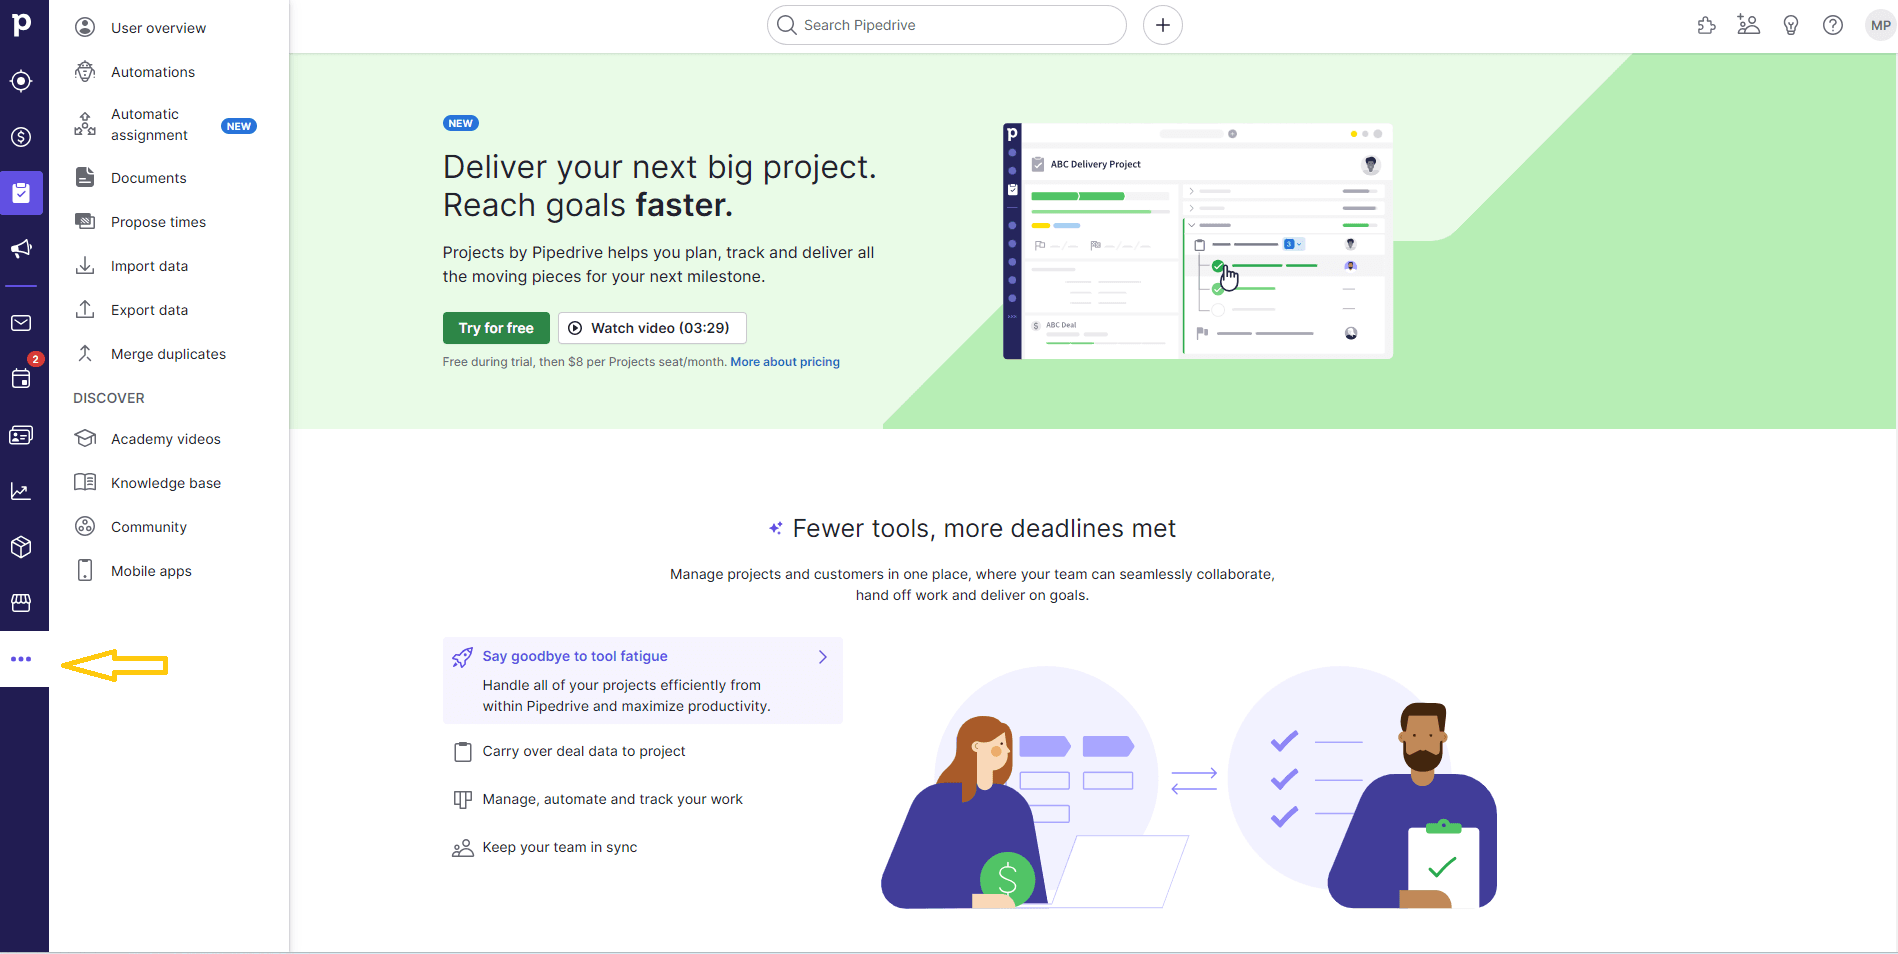The width and height of the screenshot is (1898, 954).
Task: Click the NEW badge beside Automatic assignment
Action: (239, 126)
